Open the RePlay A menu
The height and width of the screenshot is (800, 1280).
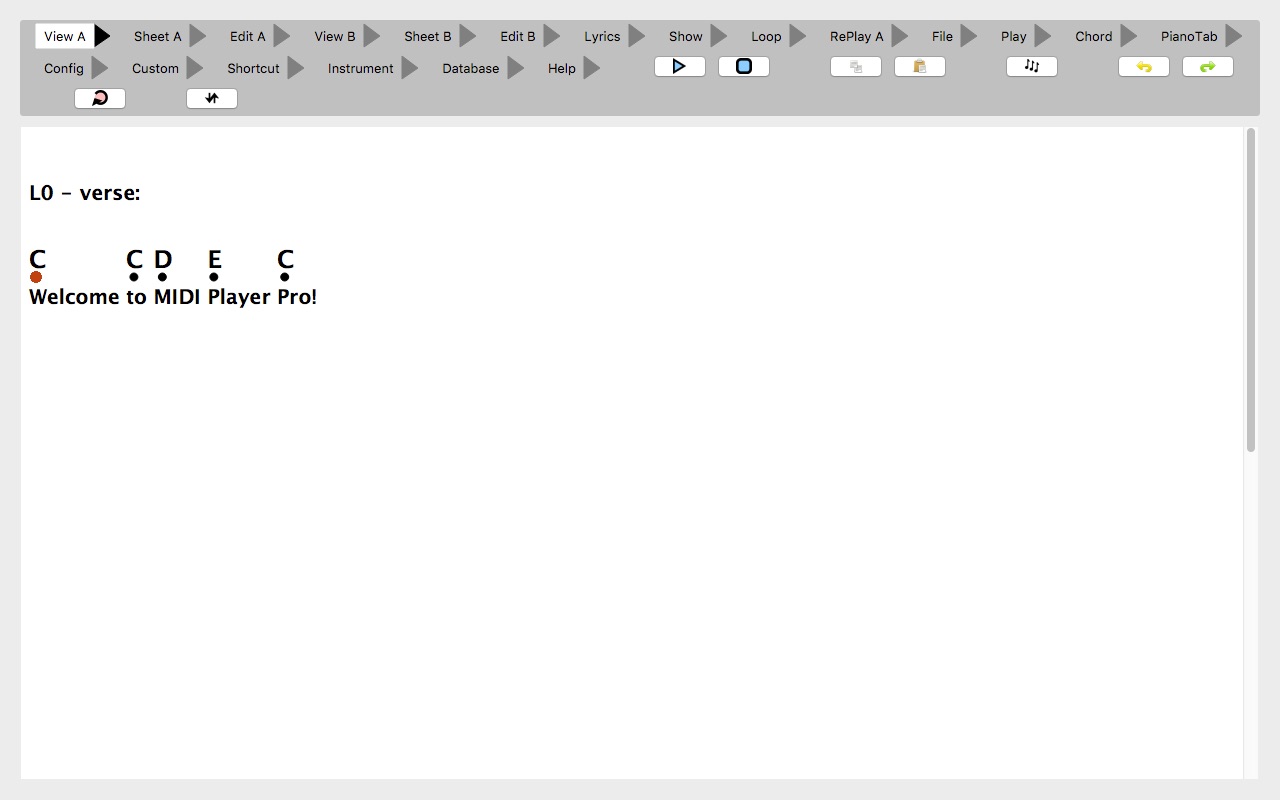click(857, 36)
